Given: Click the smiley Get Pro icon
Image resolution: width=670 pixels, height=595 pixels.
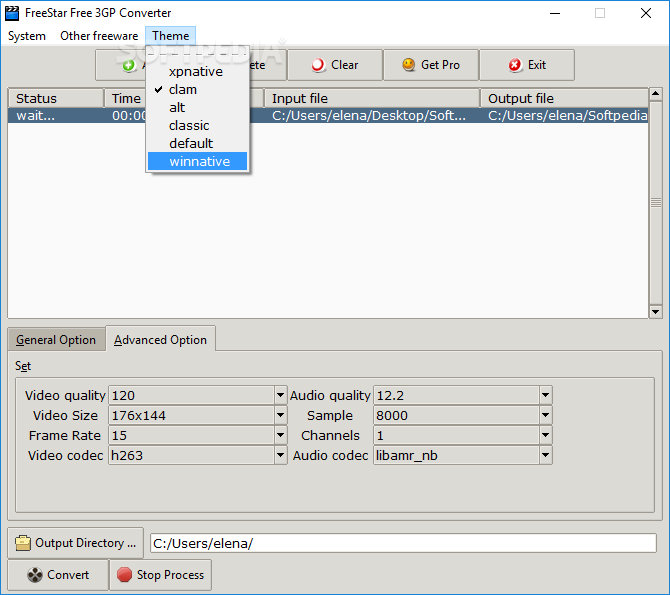Looking at the screenshot, I should coord(408,65).
